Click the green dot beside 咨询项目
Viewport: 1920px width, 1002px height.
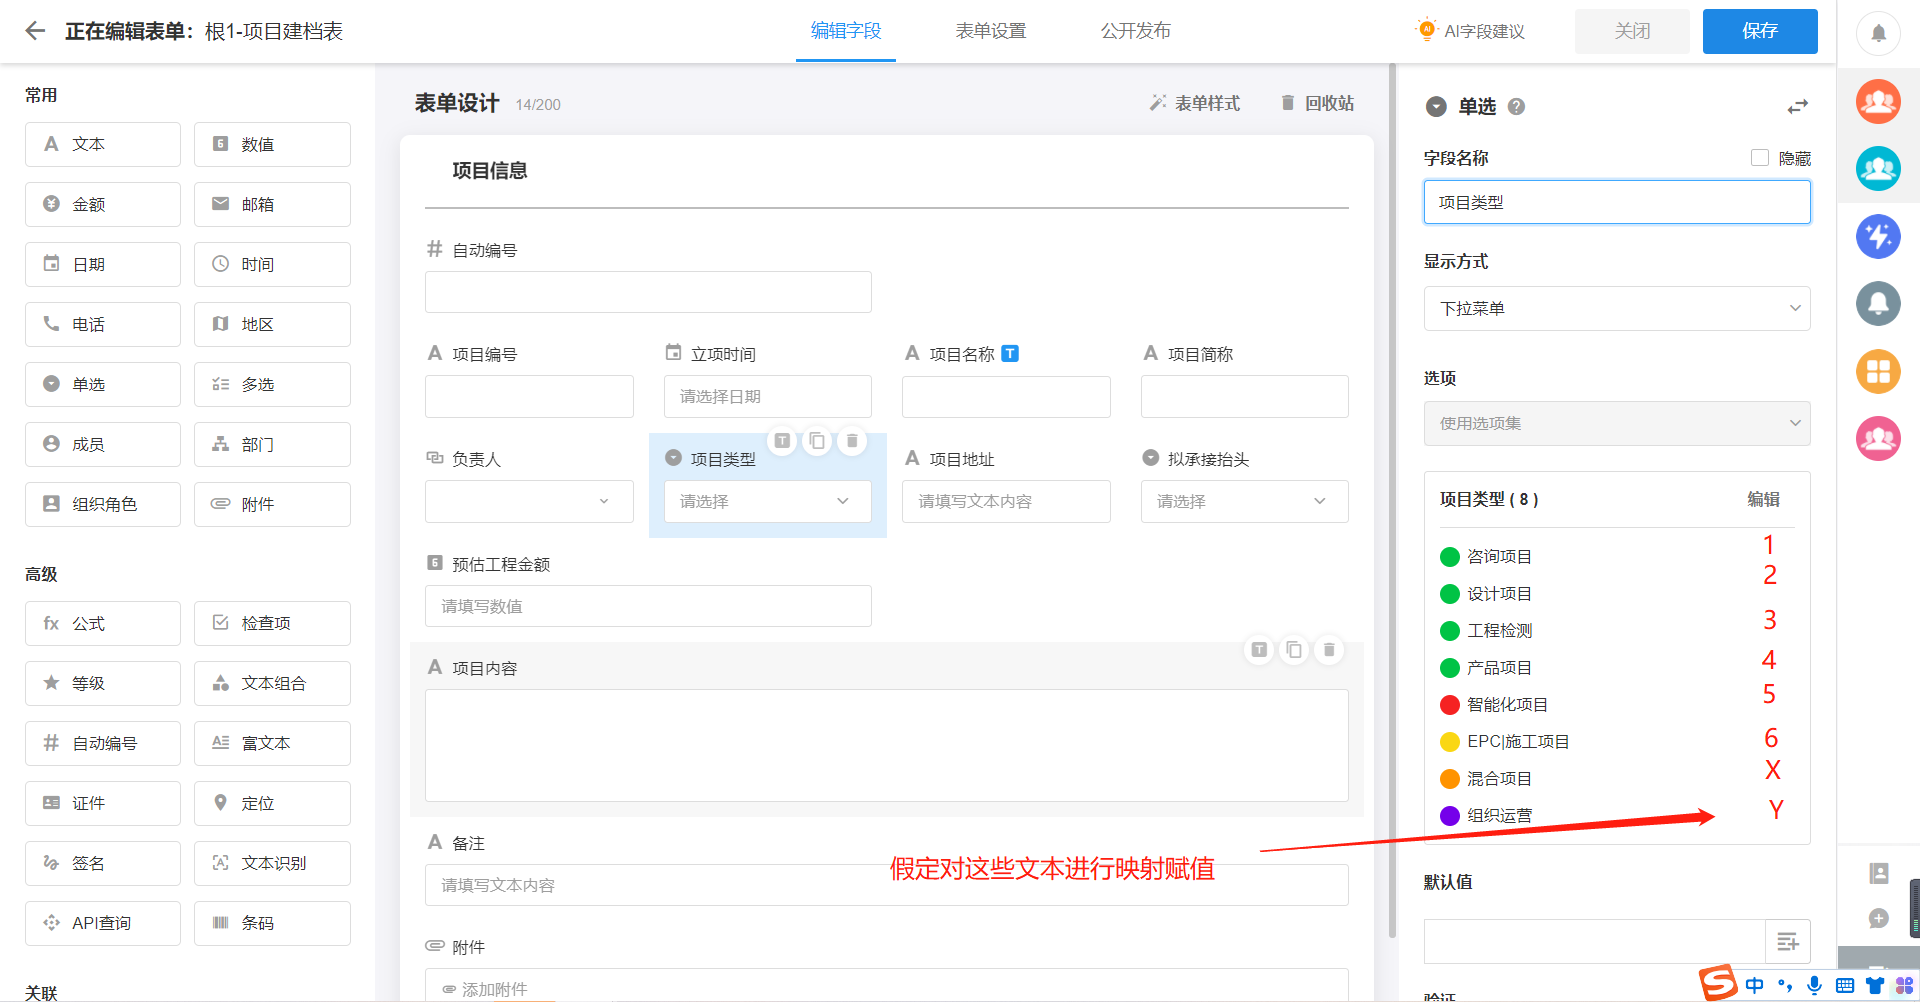tap(1450, 556)
